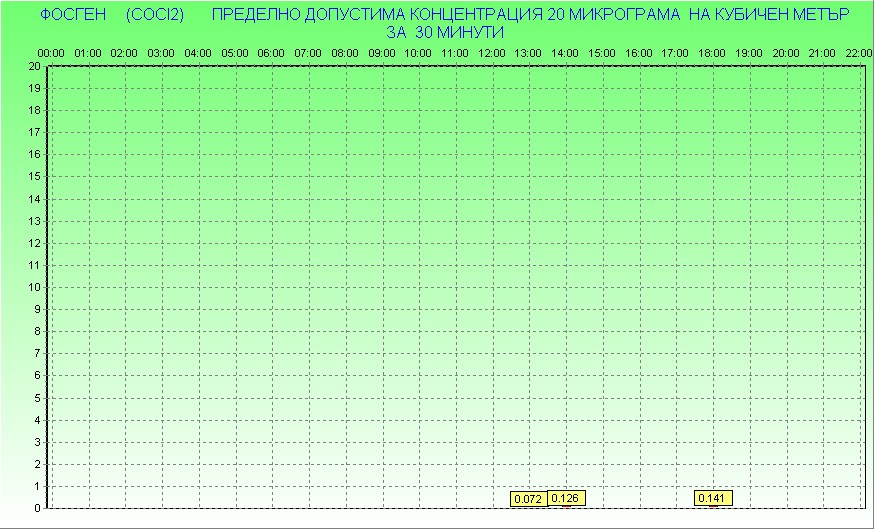Click the 22:00 time axis label
The width and height of the screenshot is (874, 529).
858,53
